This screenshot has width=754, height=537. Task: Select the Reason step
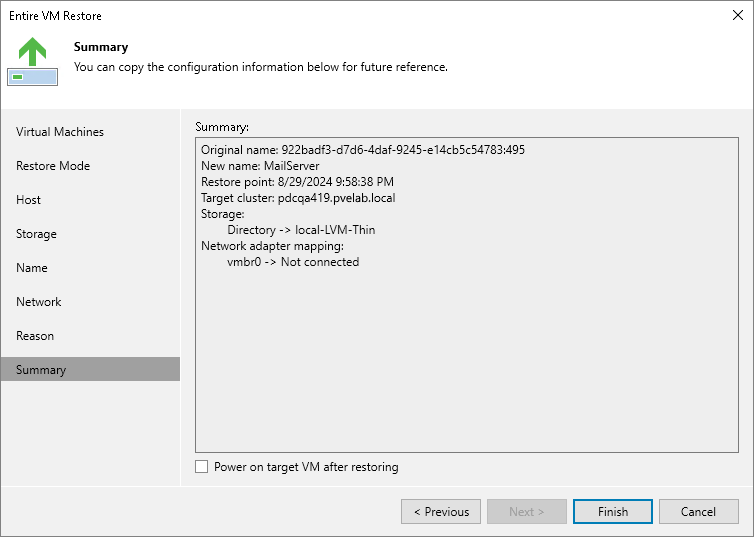click(35, 336)
